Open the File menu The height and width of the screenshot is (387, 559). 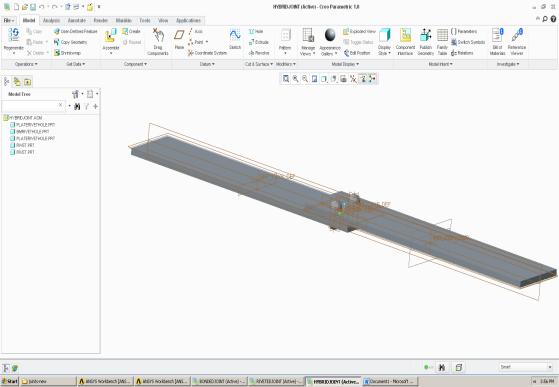click(x=9, y=21)
